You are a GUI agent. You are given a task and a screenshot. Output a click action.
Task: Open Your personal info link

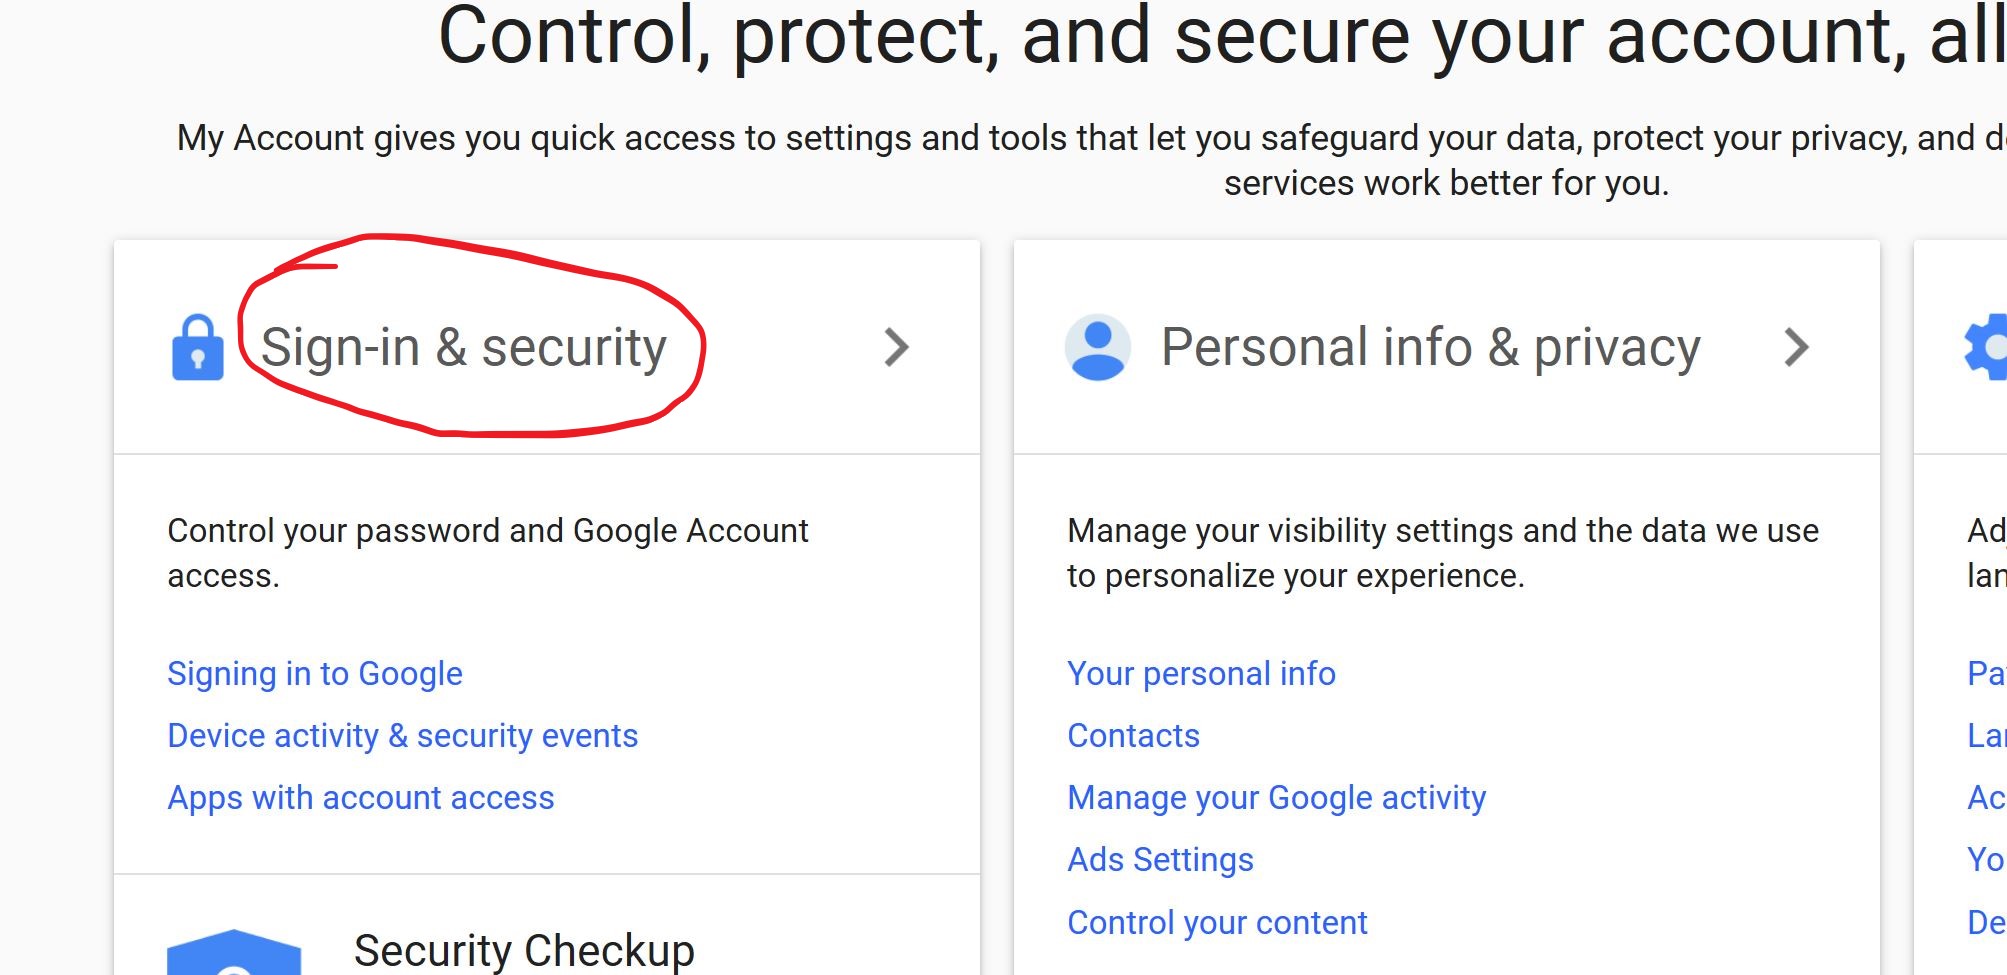click(1202, 674)
